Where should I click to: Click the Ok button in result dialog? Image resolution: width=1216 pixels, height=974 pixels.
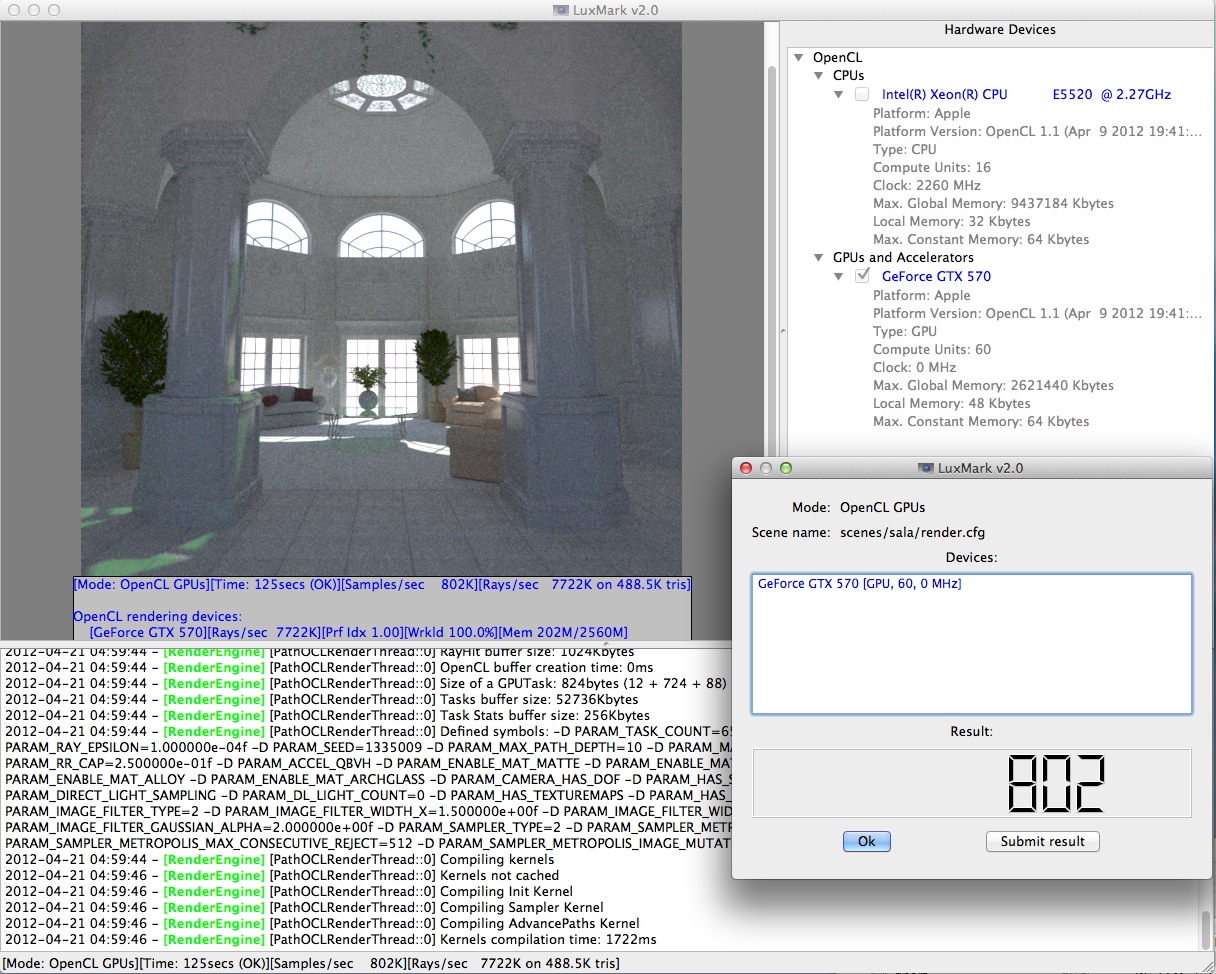click(866, 841)
